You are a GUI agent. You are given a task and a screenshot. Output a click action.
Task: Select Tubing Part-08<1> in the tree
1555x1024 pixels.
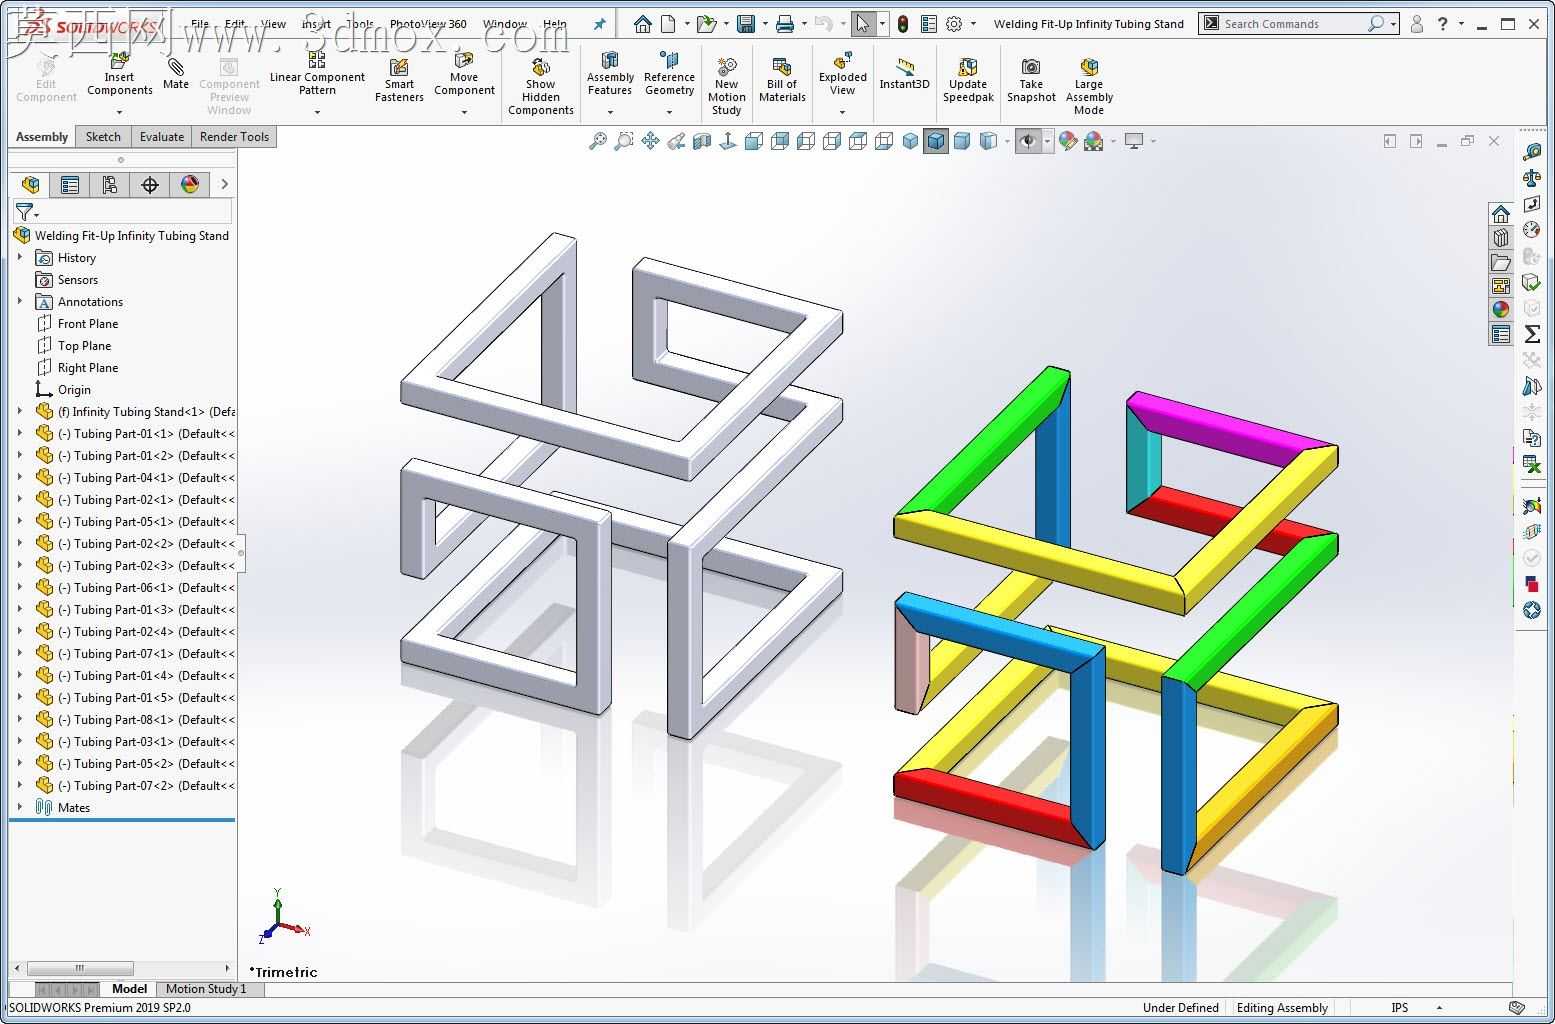point(135,720)
